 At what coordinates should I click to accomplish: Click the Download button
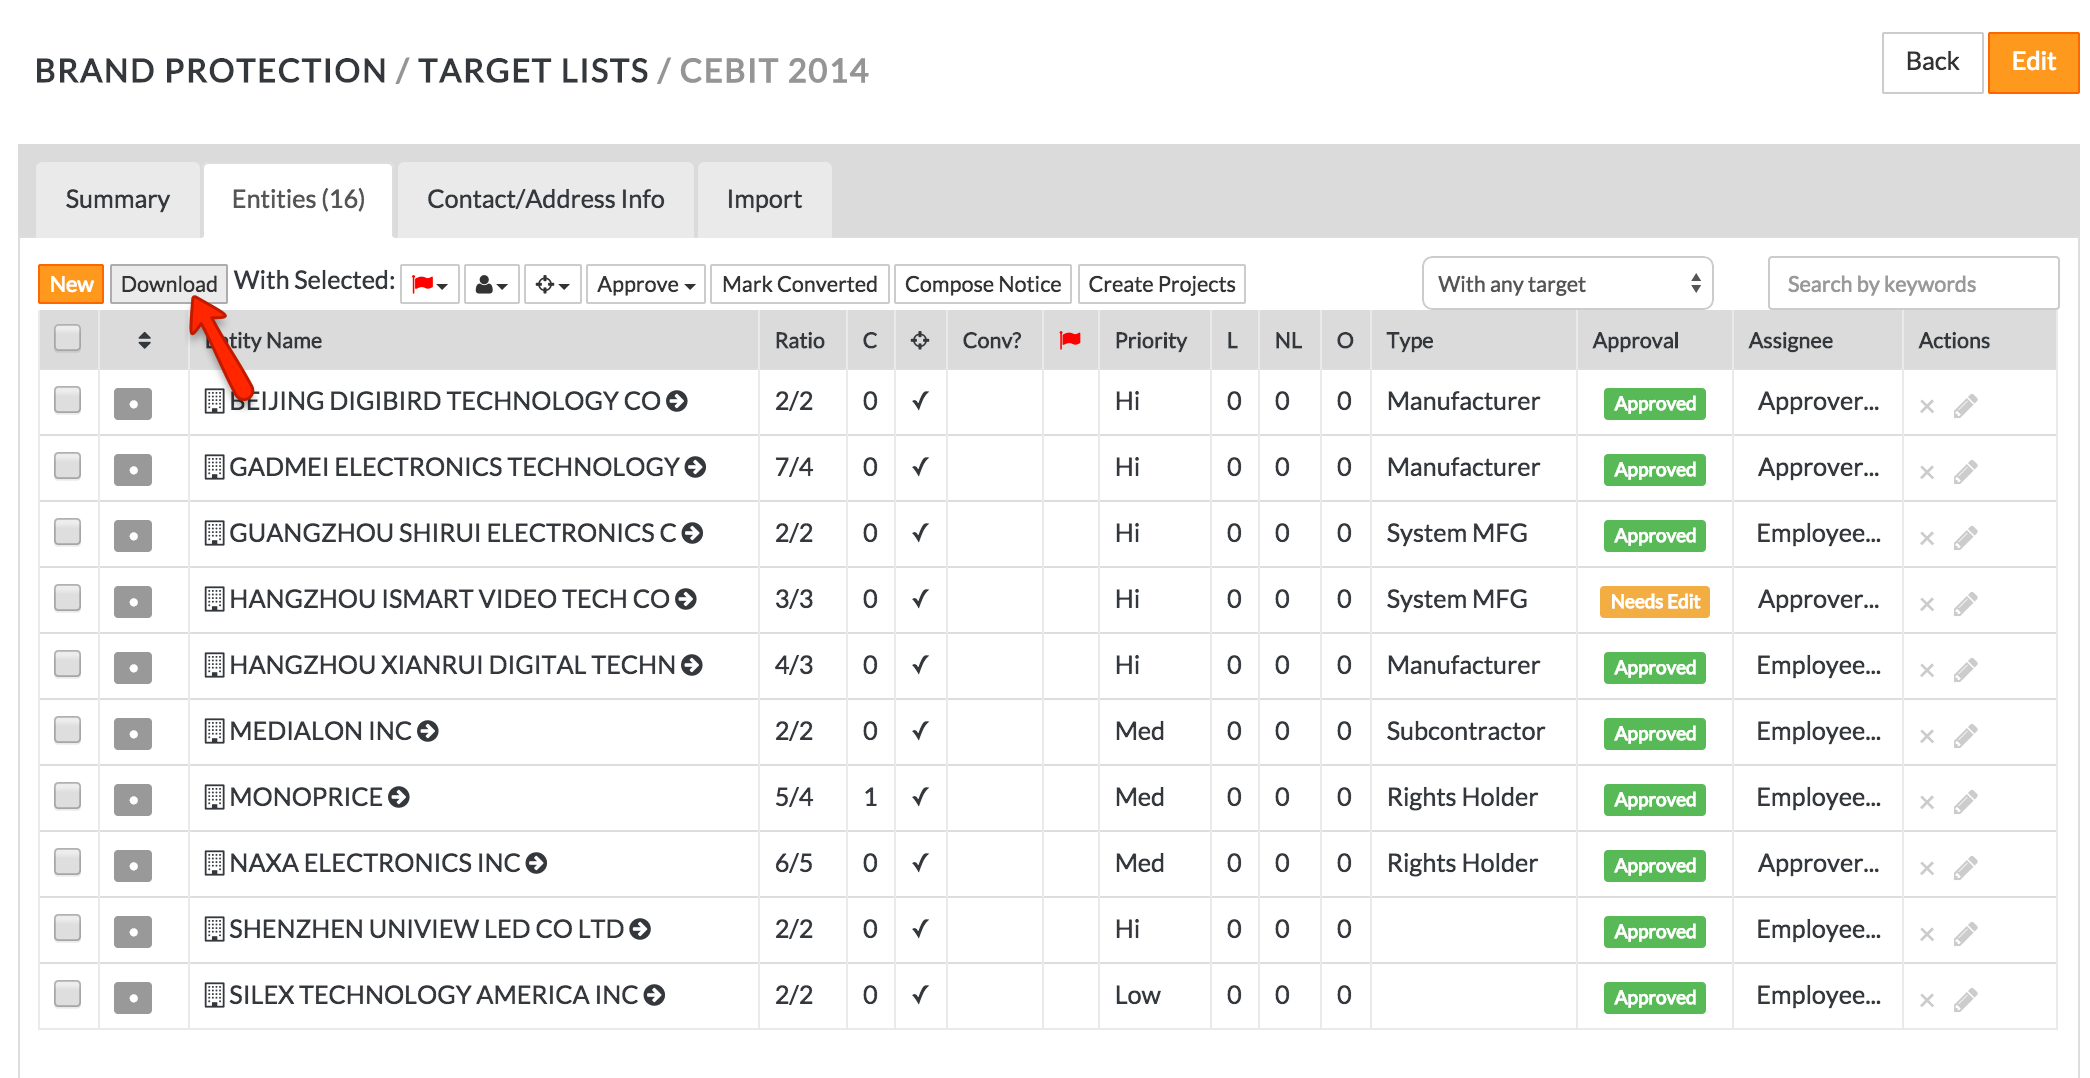point(168,284)
